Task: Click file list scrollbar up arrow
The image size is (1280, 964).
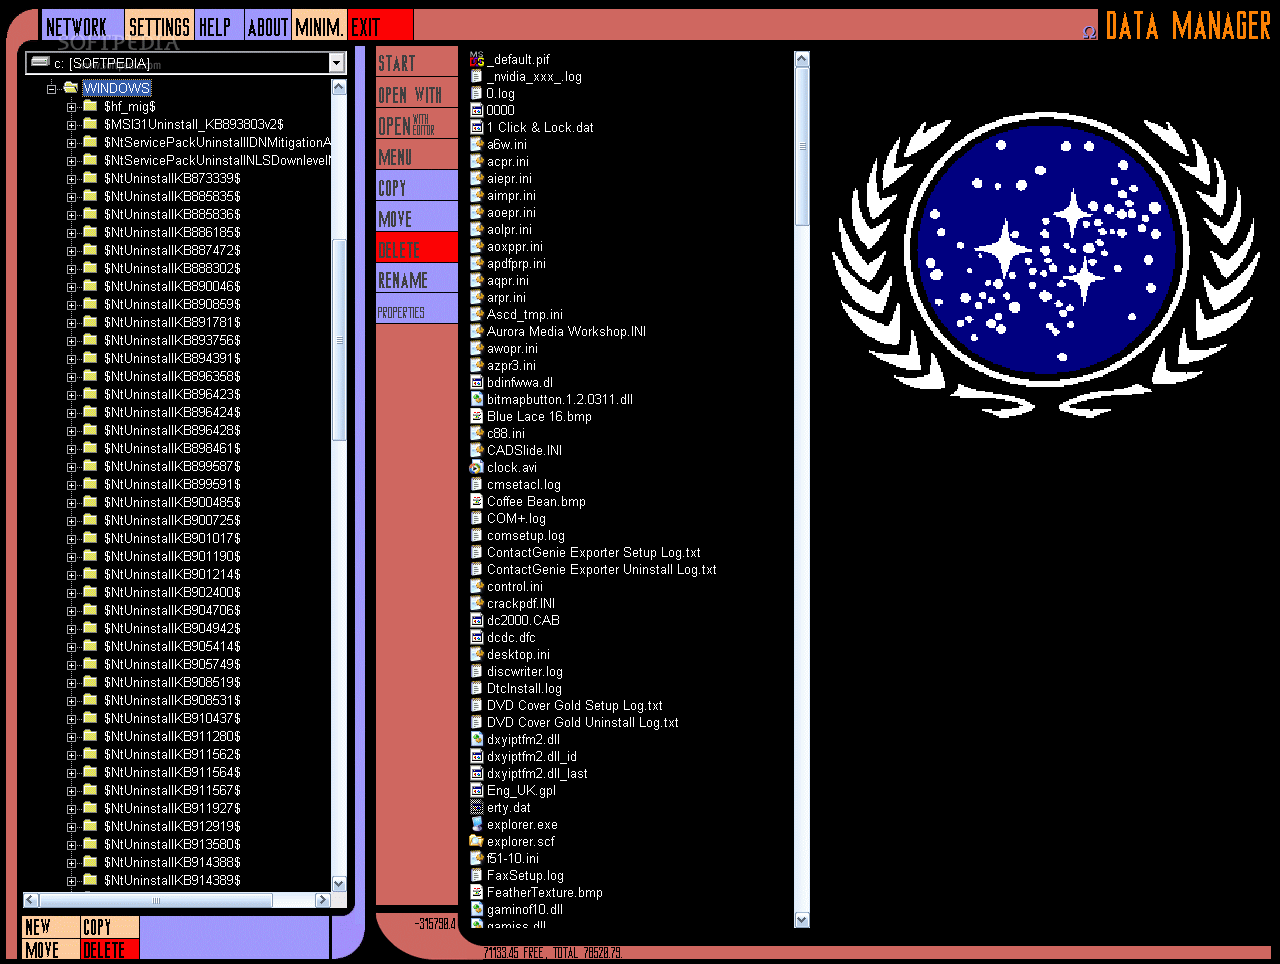Action: [x=802, y=60]
